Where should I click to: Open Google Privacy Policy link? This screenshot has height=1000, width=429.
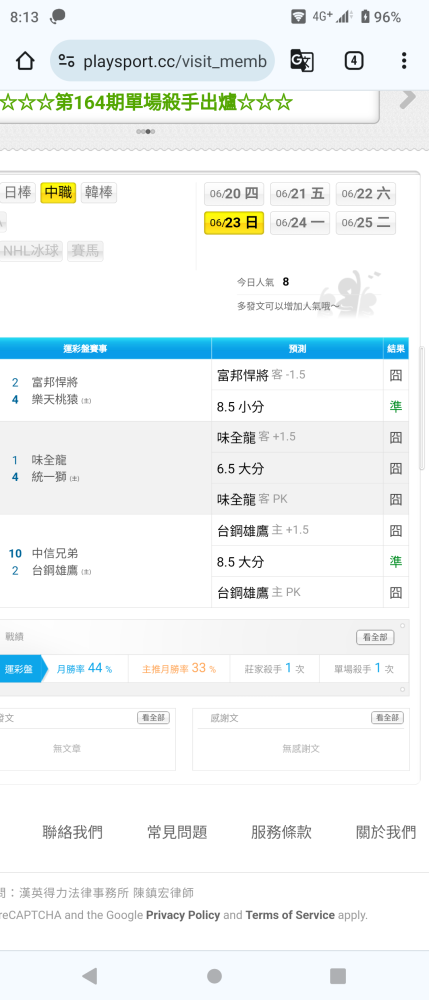click(183, 915)
